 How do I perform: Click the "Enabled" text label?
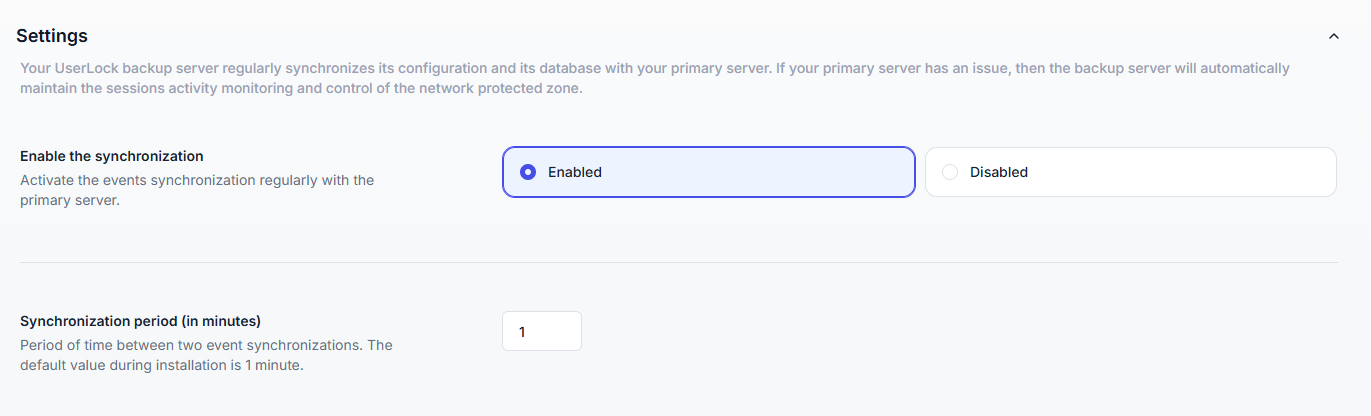(575, 172)
